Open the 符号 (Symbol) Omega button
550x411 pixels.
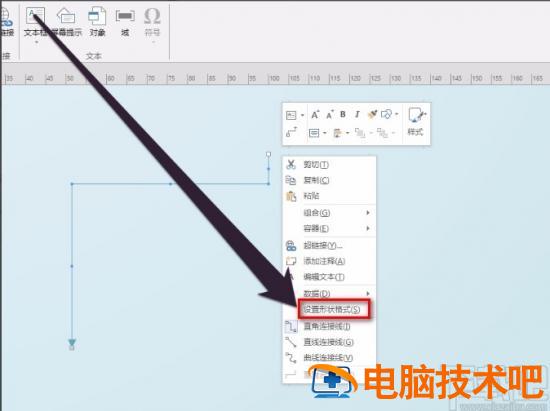pos(152,22)
